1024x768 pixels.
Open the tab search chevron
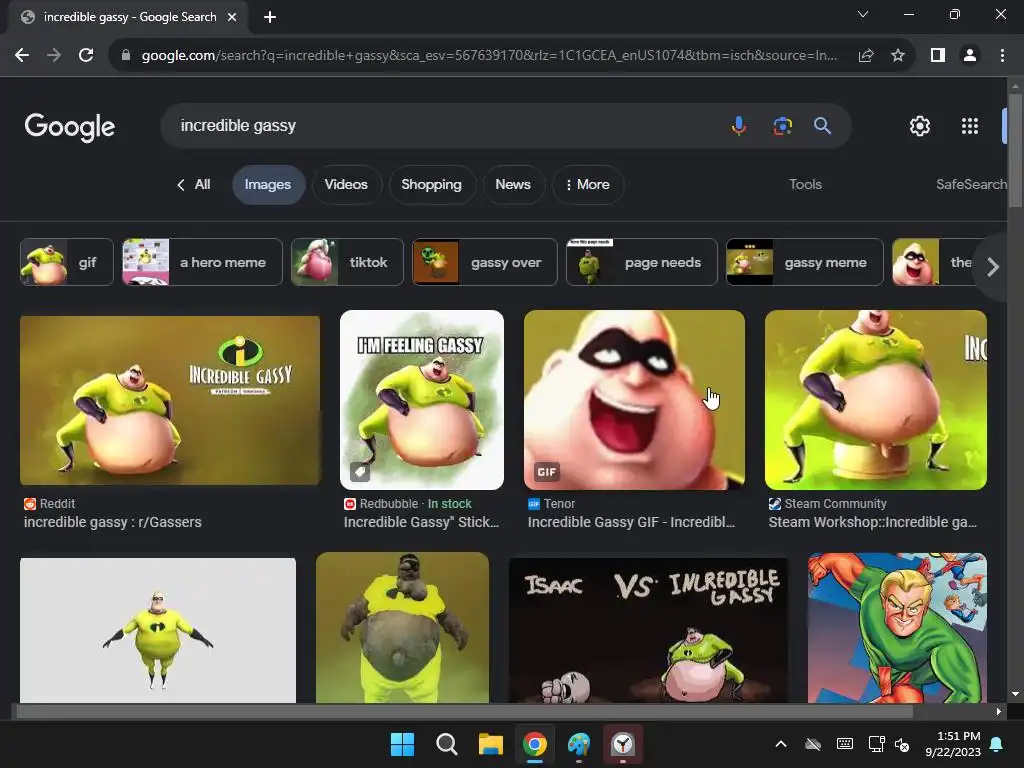[x=863, y=14]
